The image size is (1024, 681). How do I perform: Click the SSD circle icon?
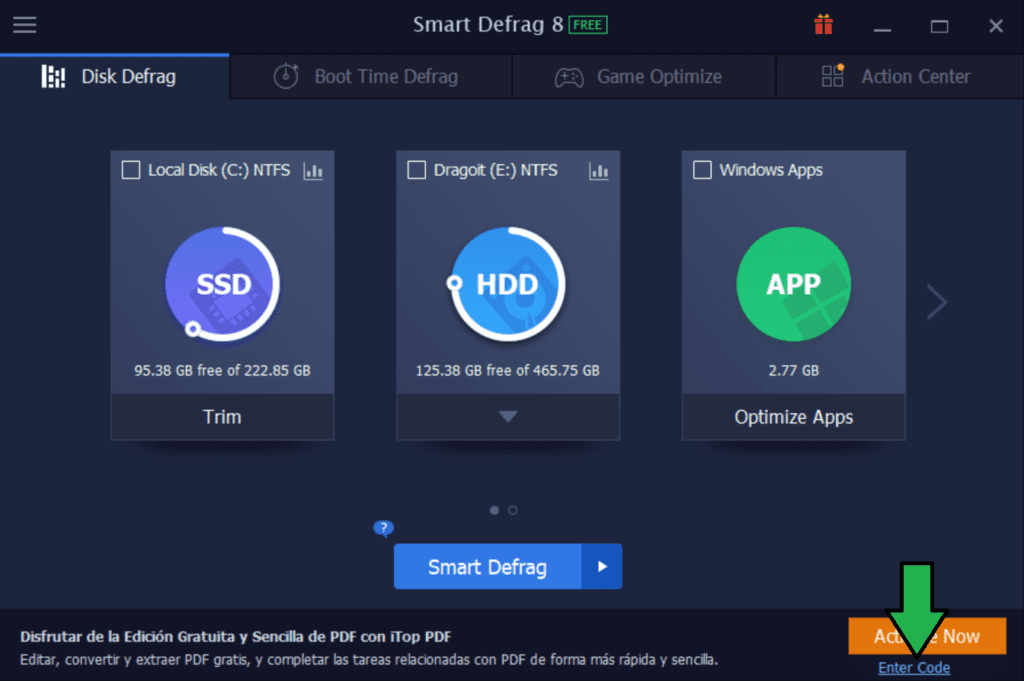coord(223,284)
